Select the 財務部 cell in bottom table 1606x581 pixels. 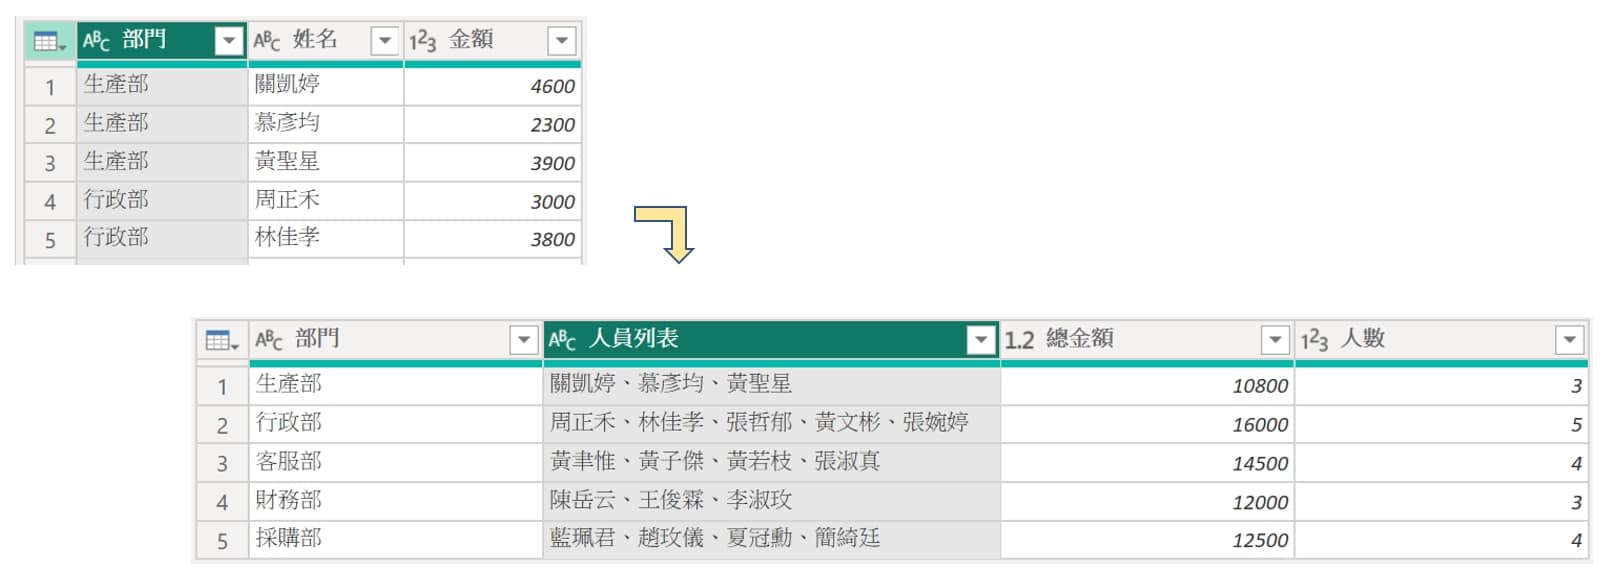coord(394,501)
